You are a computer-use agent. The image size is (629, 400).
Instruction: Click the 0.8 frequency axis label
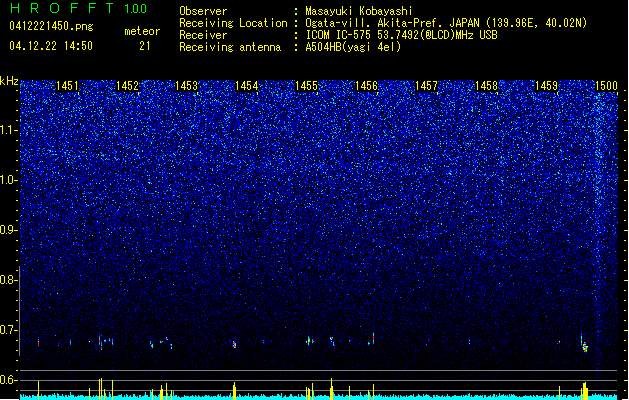8,280
